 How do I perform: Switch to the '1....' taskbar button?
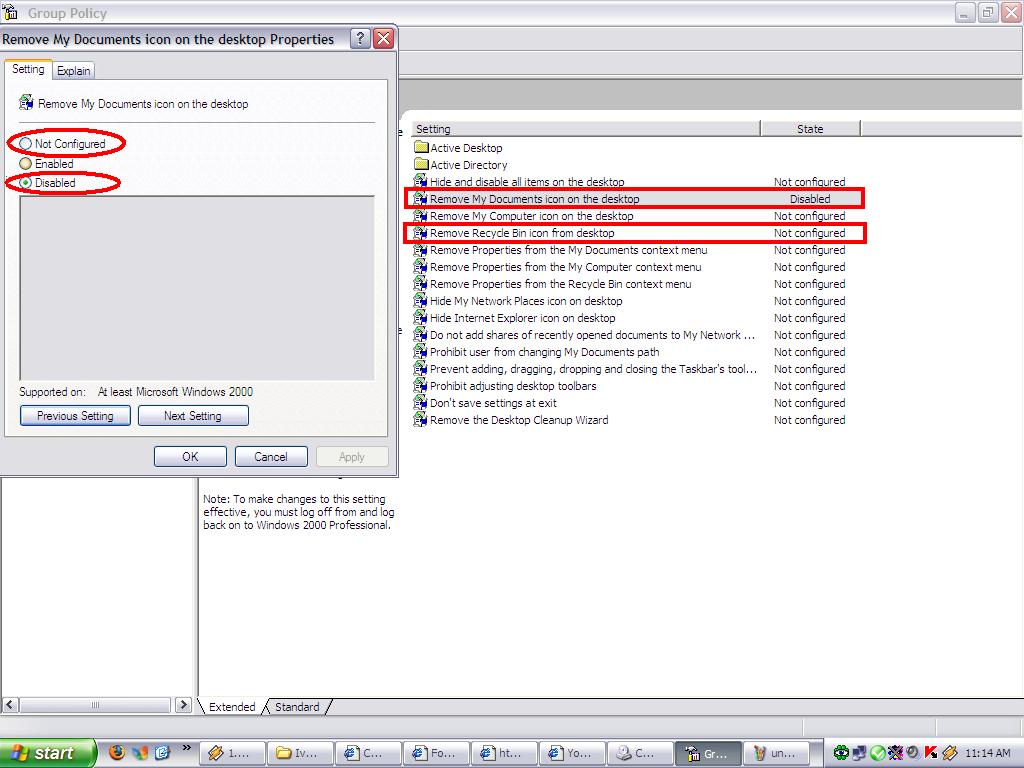click(x=232, y=754)
